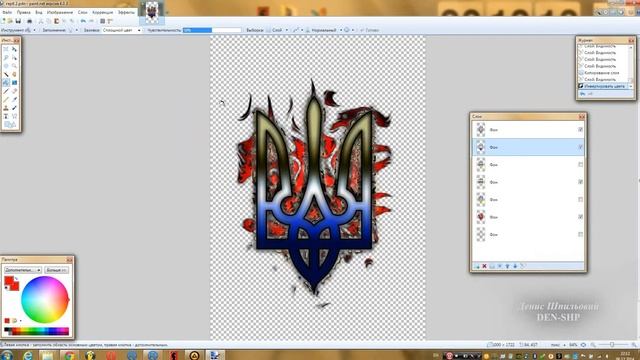Open the Заливка 'Сплошной цвет' dropdown
This screenshot has height=360, width=640.
(x=121, y=30)
